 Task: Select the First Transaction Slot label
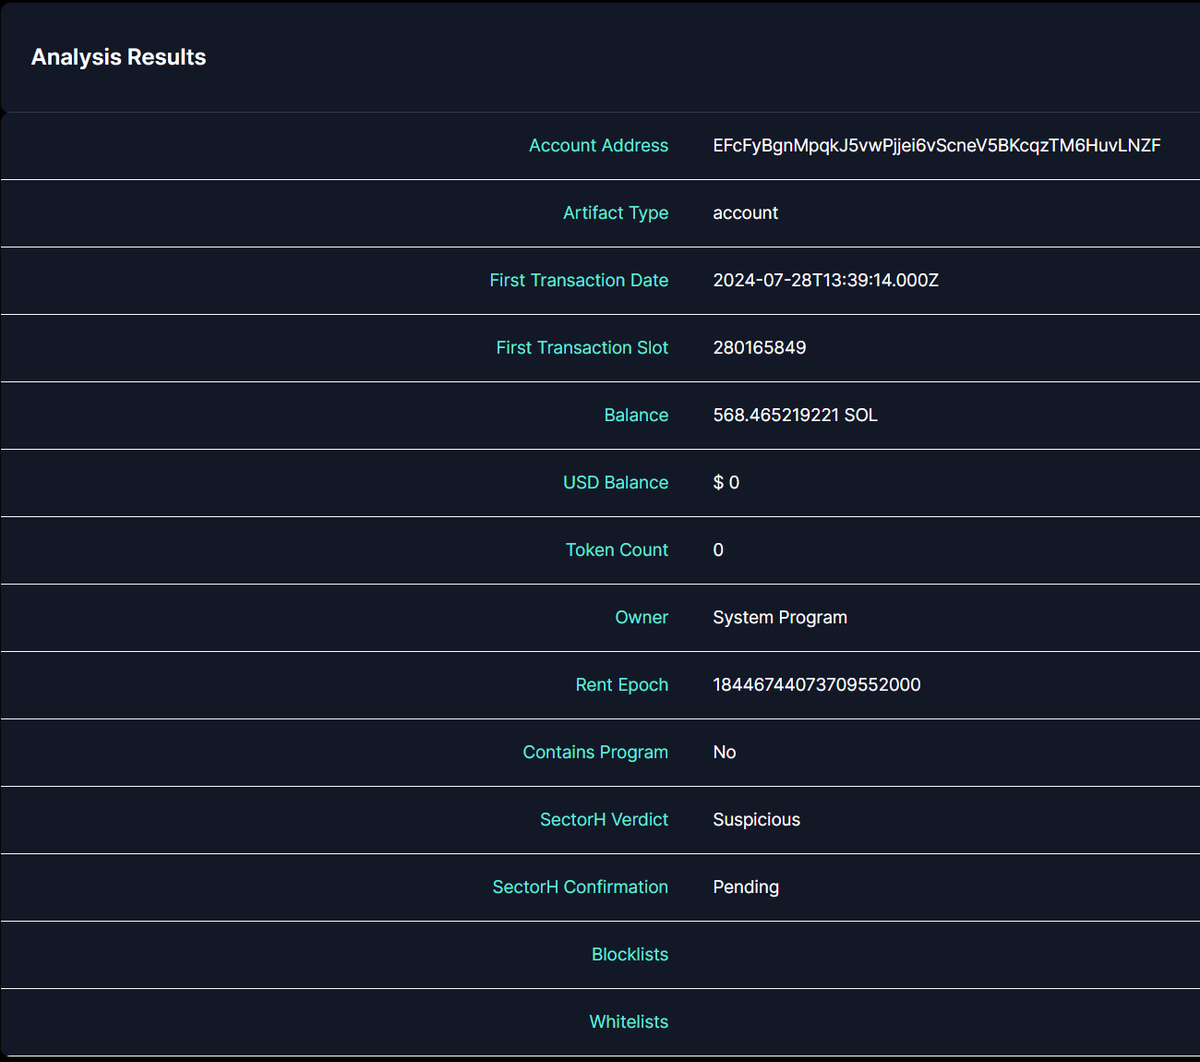(x=582, y=347)
